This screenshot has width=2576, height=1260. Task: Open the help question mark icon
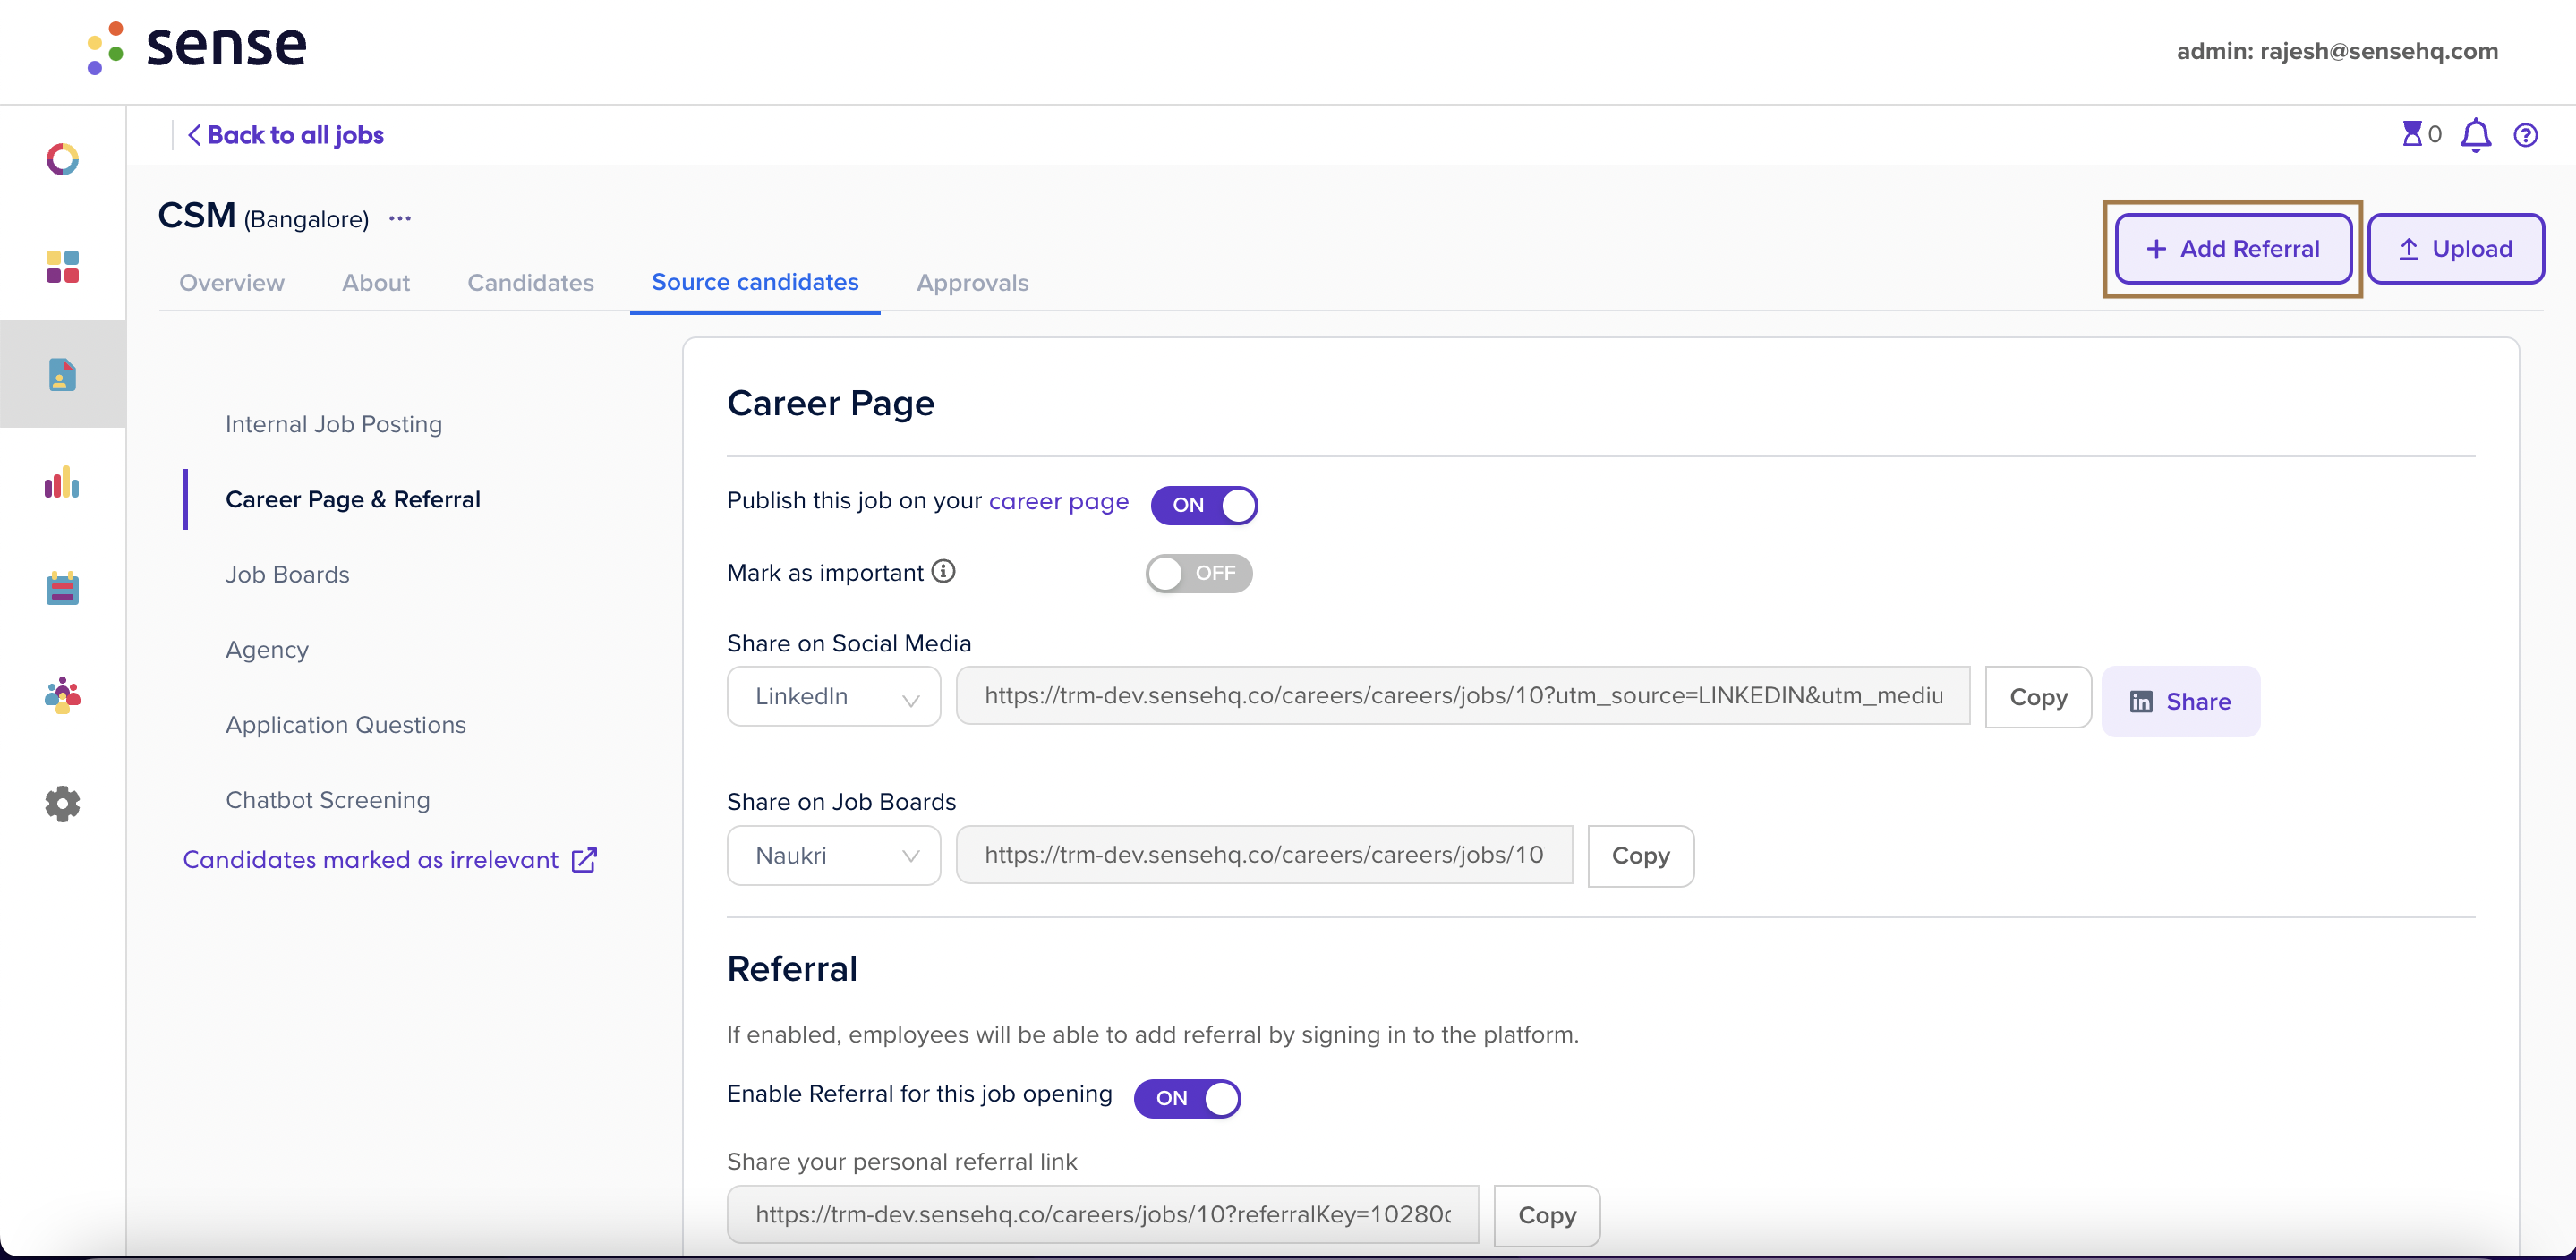click(x=2526, y=135)
